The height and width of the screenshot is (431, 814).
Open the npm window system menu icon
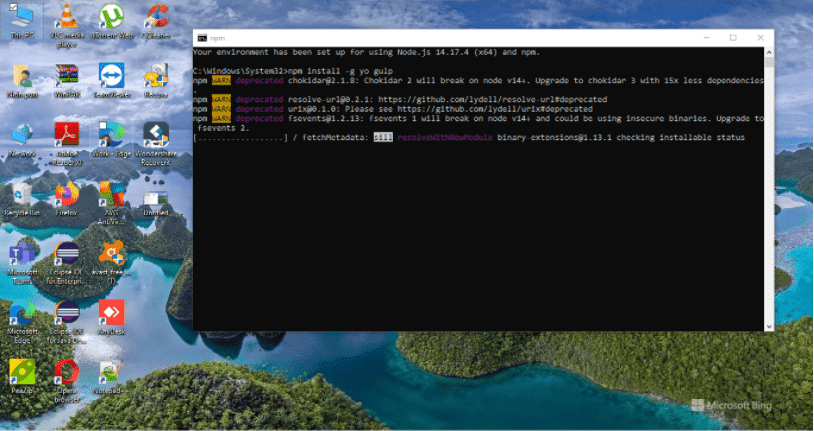[200, 38]
